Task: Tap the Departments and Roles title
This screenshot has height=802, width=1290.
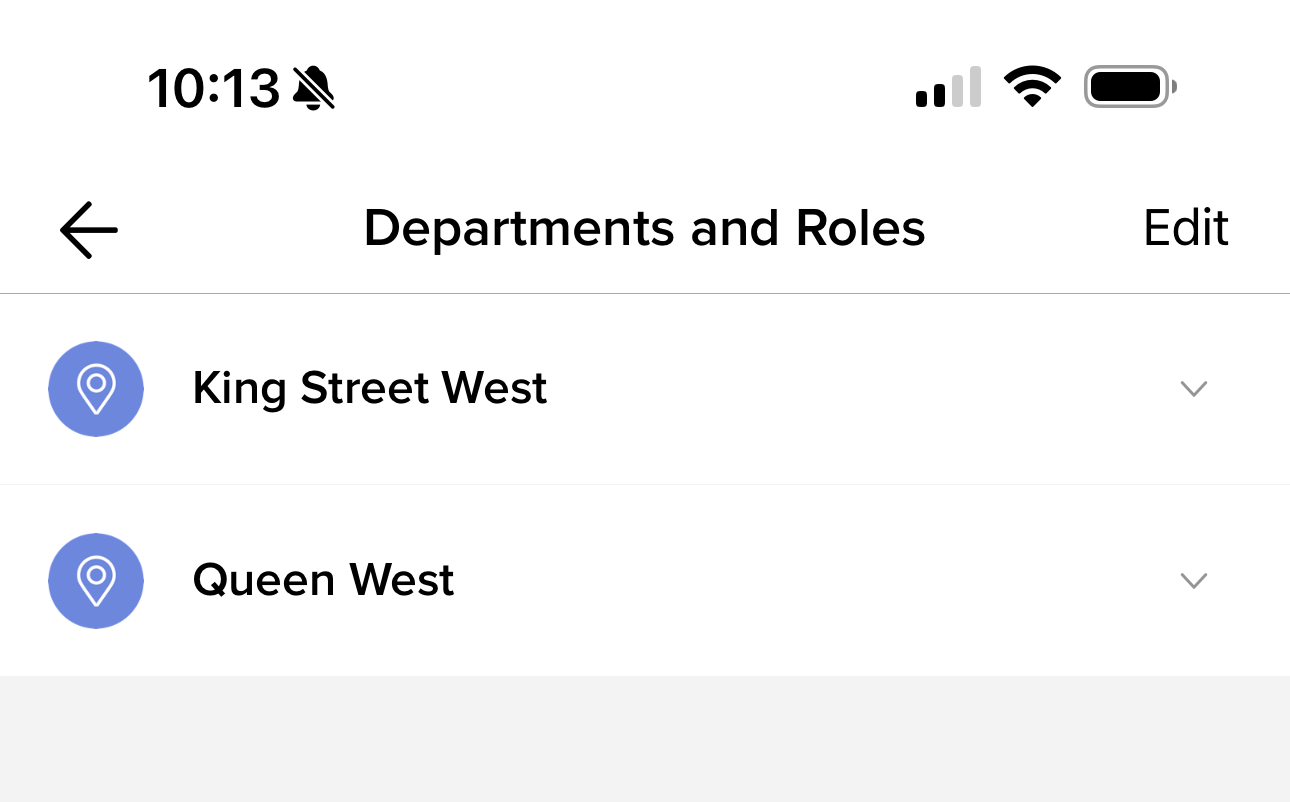Action: 645,228
